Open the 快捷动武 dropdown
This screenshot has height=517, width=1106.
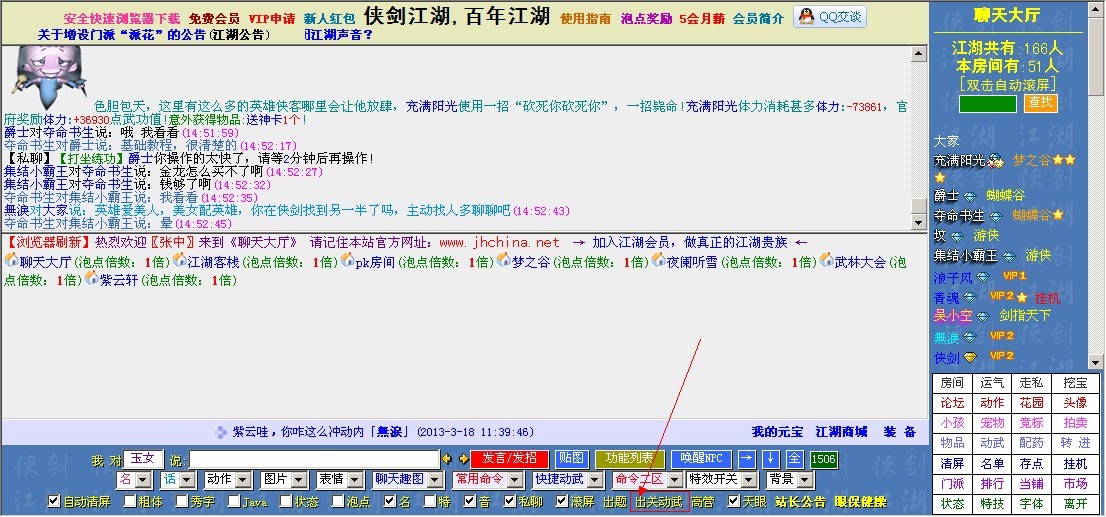[x=569, y=480]
